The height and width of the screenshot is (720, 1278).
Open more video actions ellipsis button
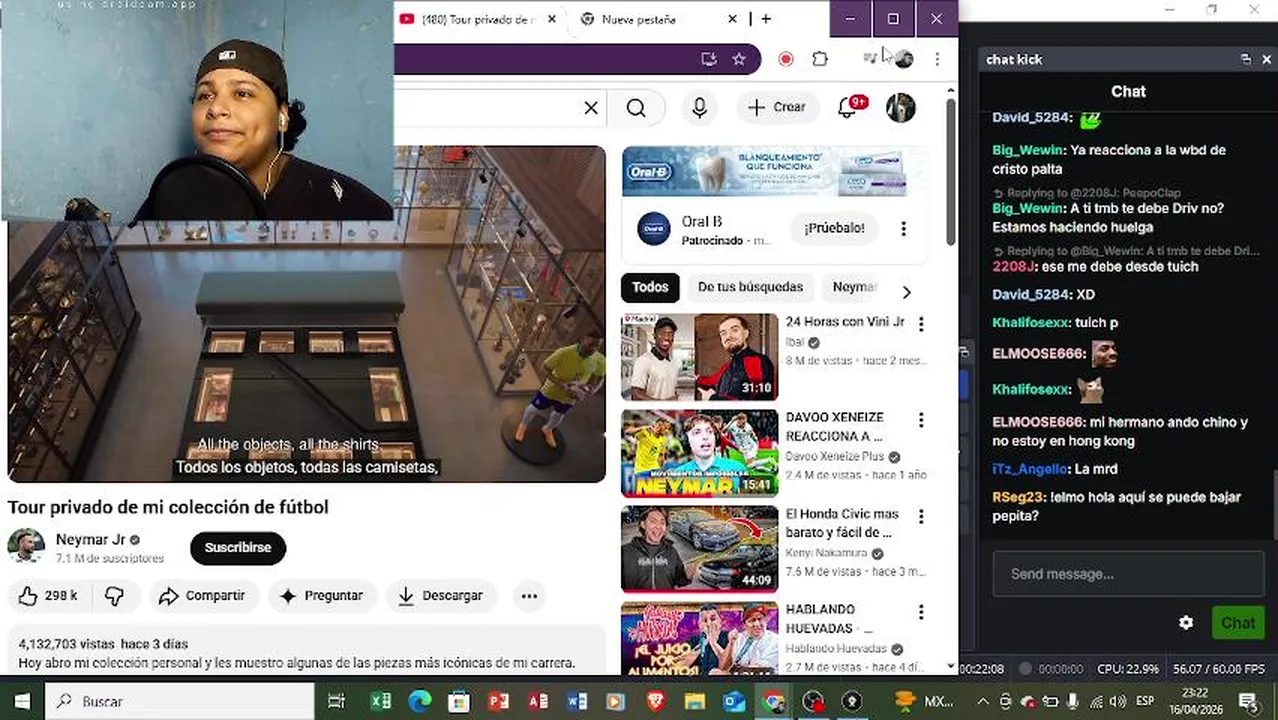[x=529, y=595]
